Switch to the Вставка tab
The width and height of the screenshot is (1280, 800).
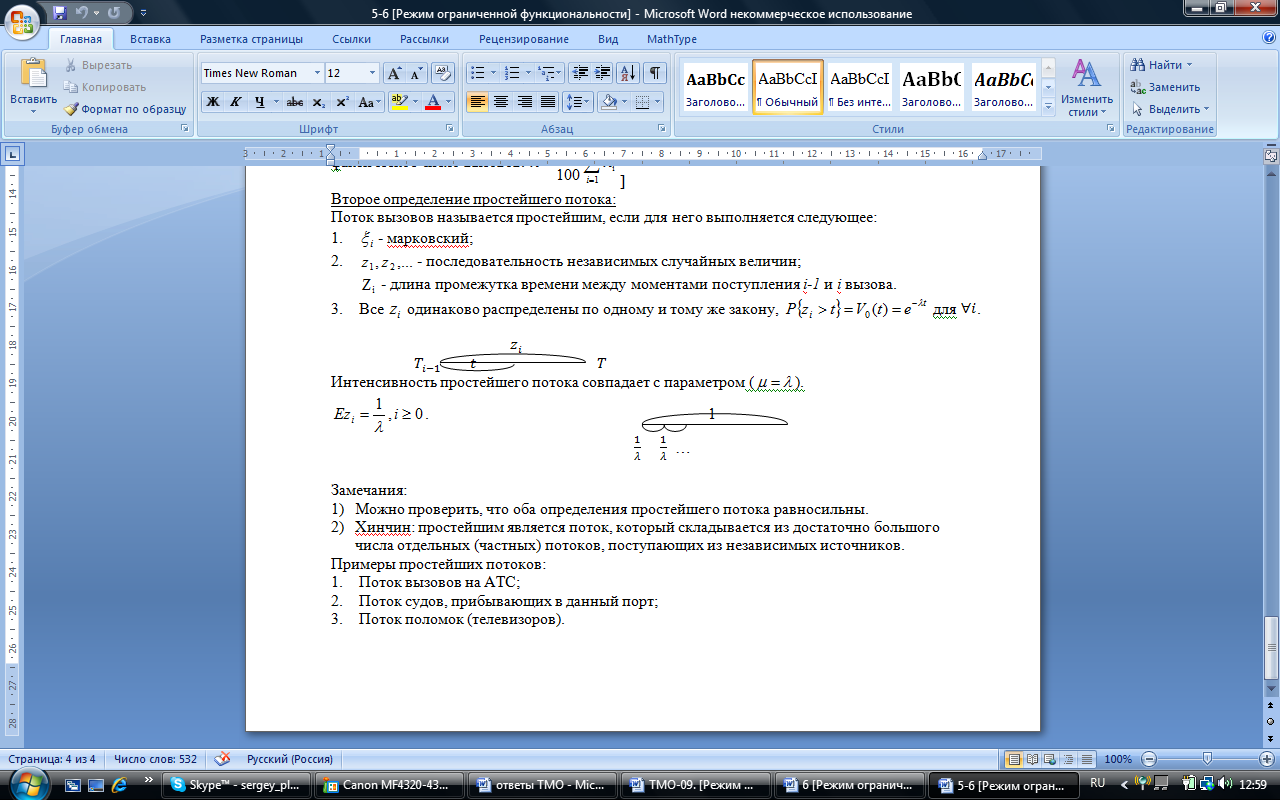[x=150, y=39]
